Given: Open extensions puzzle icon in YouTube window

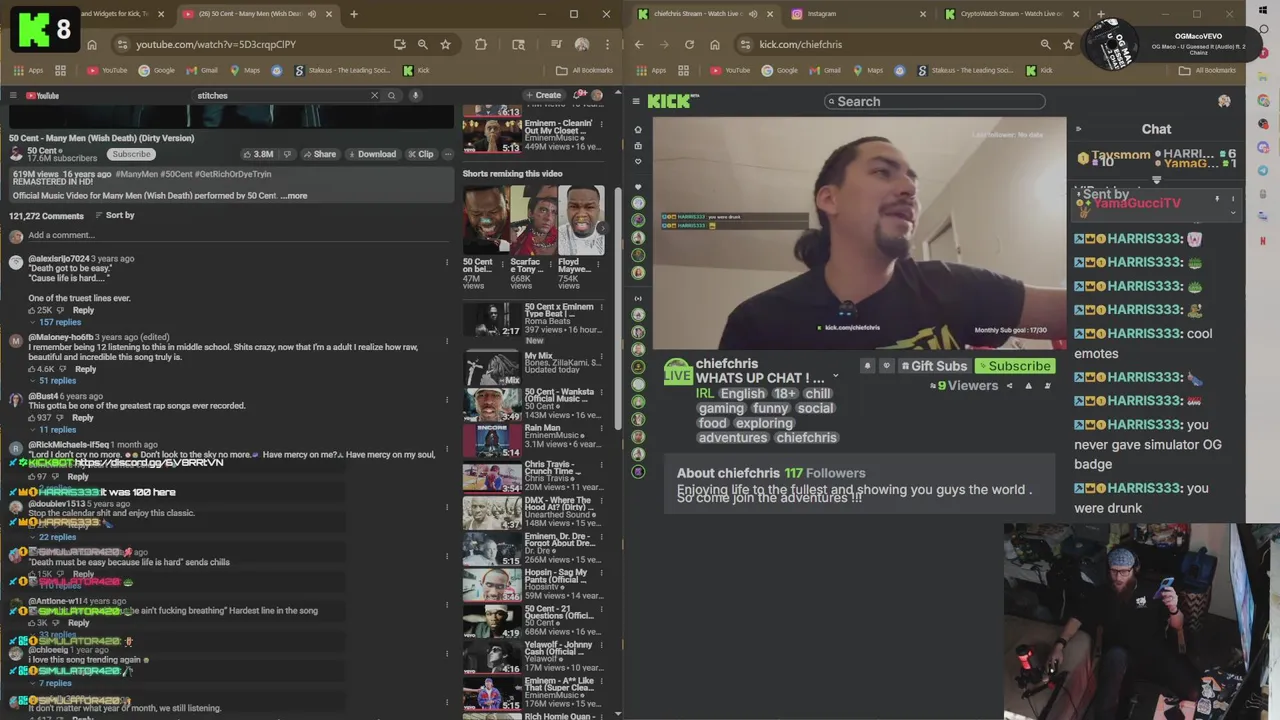Looking at the screenshot, I should (481, 44).
